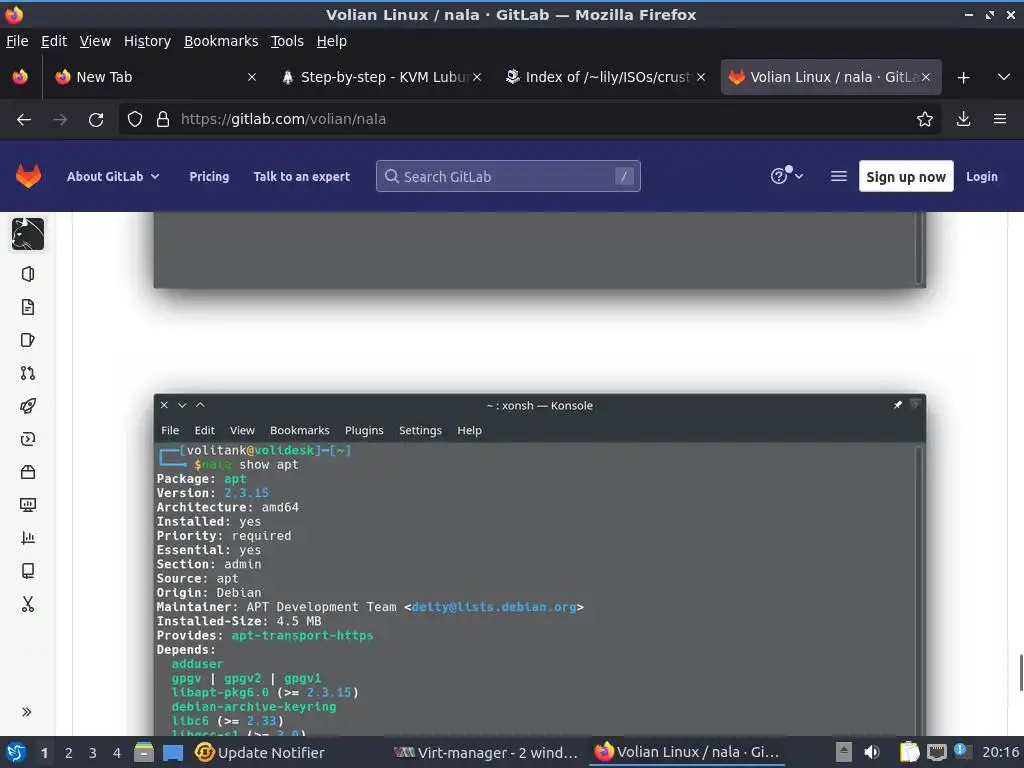The height and width of the screenshot is (768, 1024).
Task: Close the Index of ~lily/ISOs tab
Action: [701, 77]
